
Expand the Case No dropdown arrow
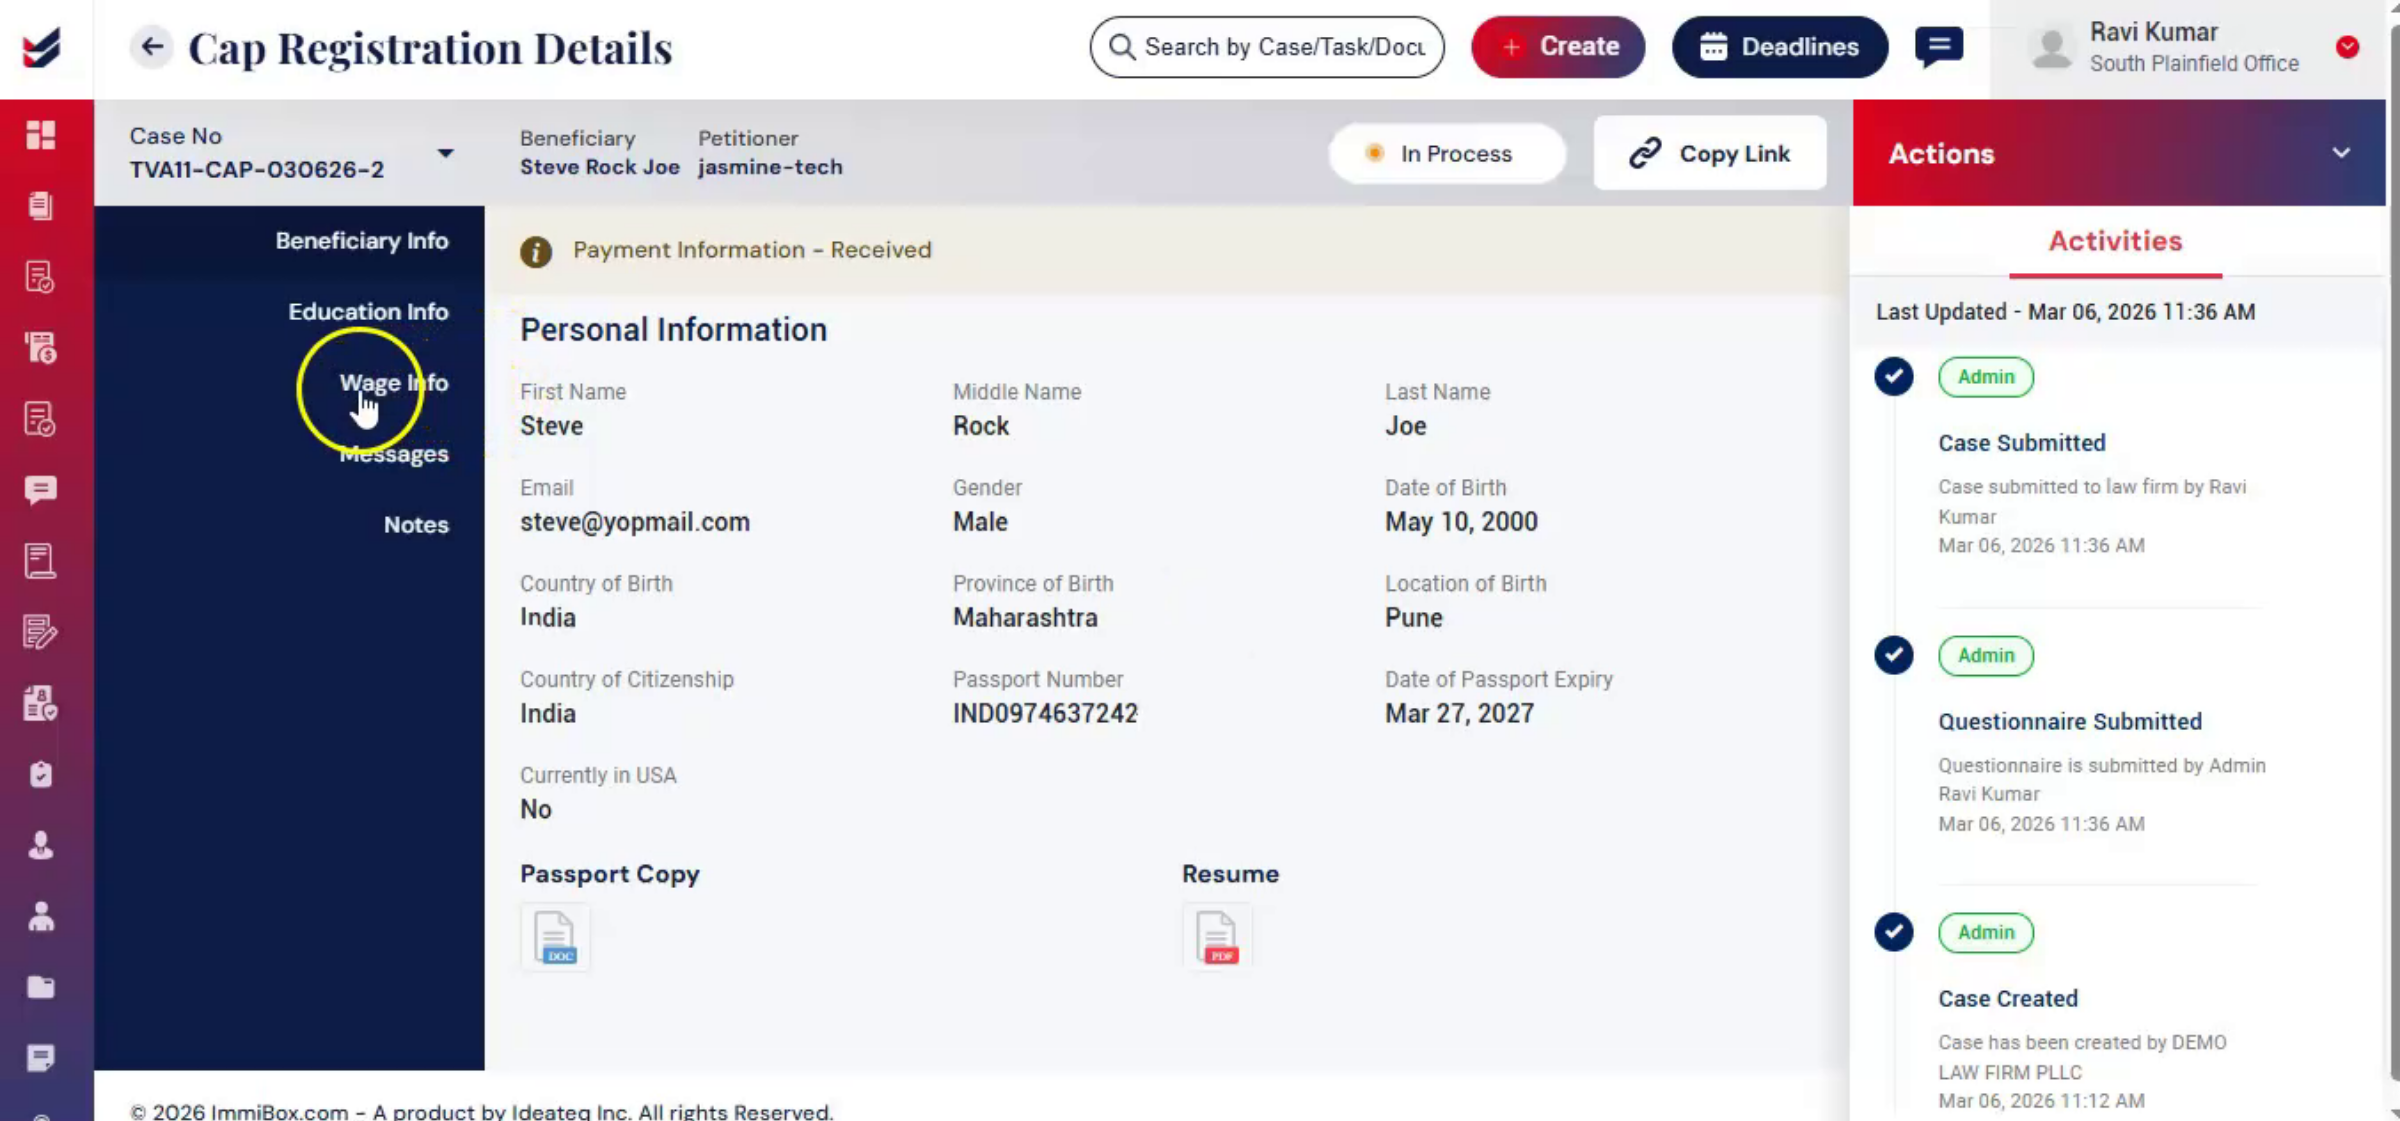(x=445, y=153)
